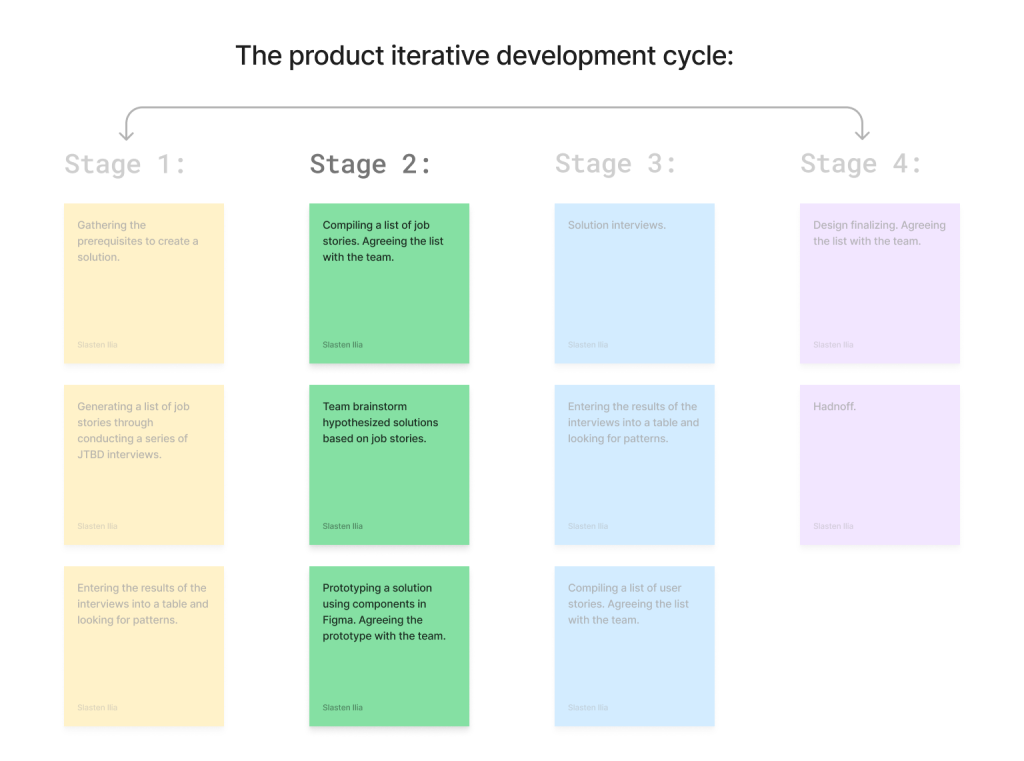This screenshot has width=1024, height=761.
Task: Click the author name on the "Team brainstorm" note
Action: (343, 526)
